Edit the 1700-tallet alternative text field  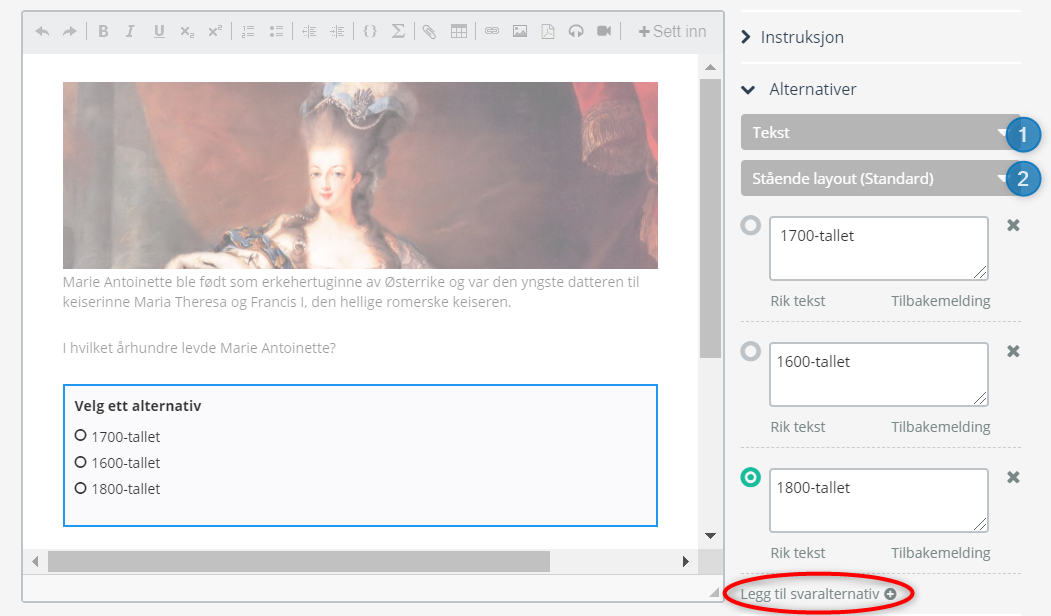pos(879,248)
